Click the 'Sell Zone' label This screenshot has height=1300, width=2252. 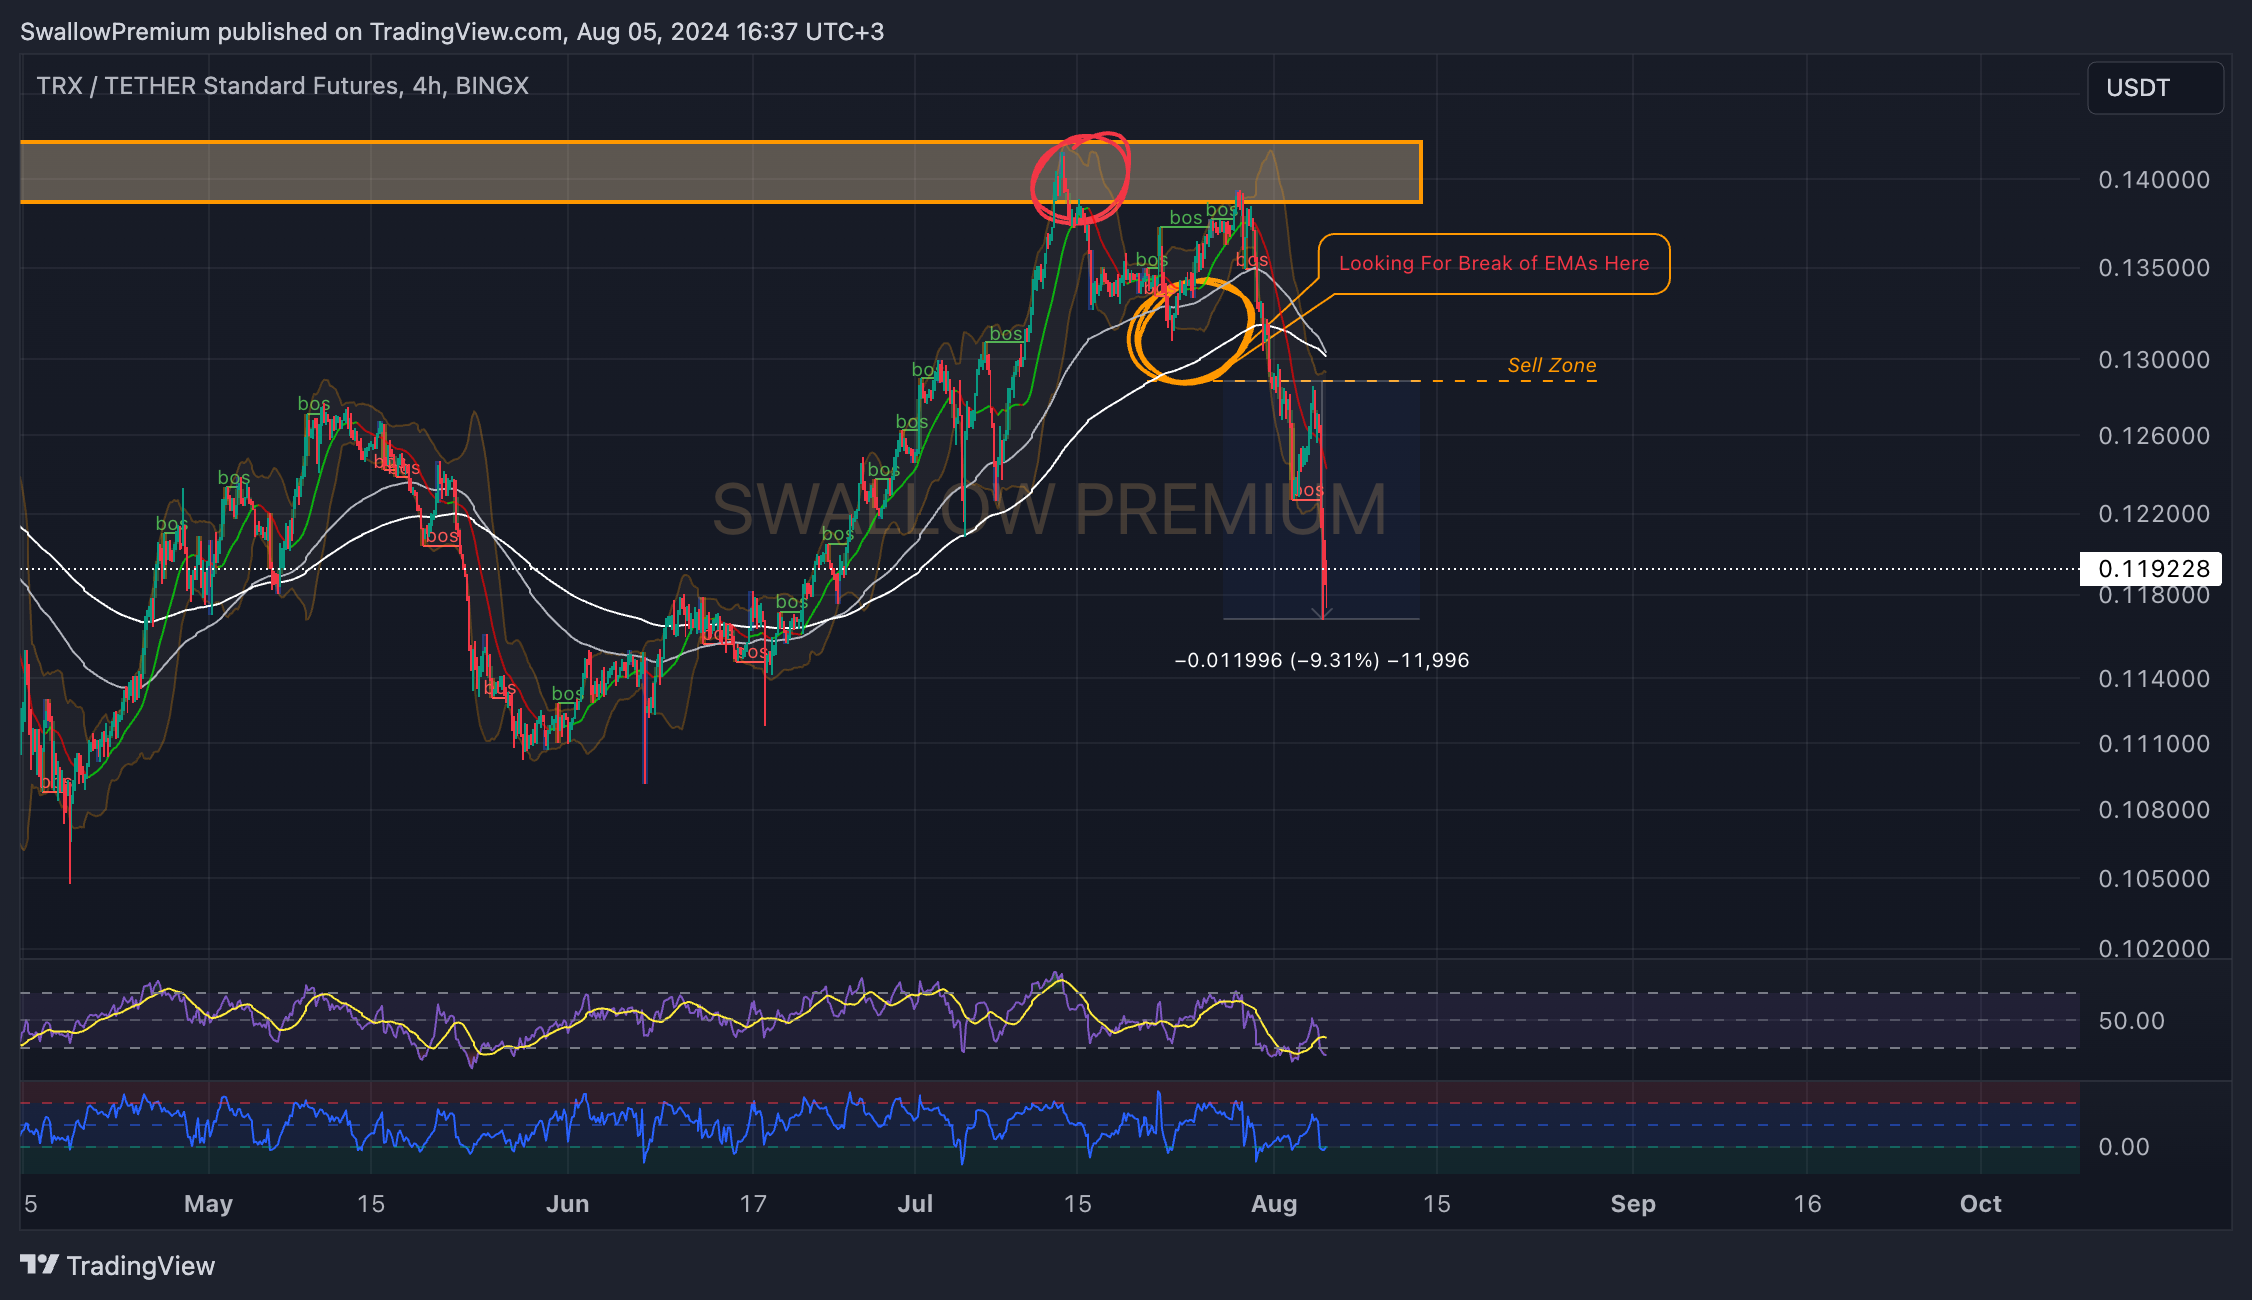1552,365
